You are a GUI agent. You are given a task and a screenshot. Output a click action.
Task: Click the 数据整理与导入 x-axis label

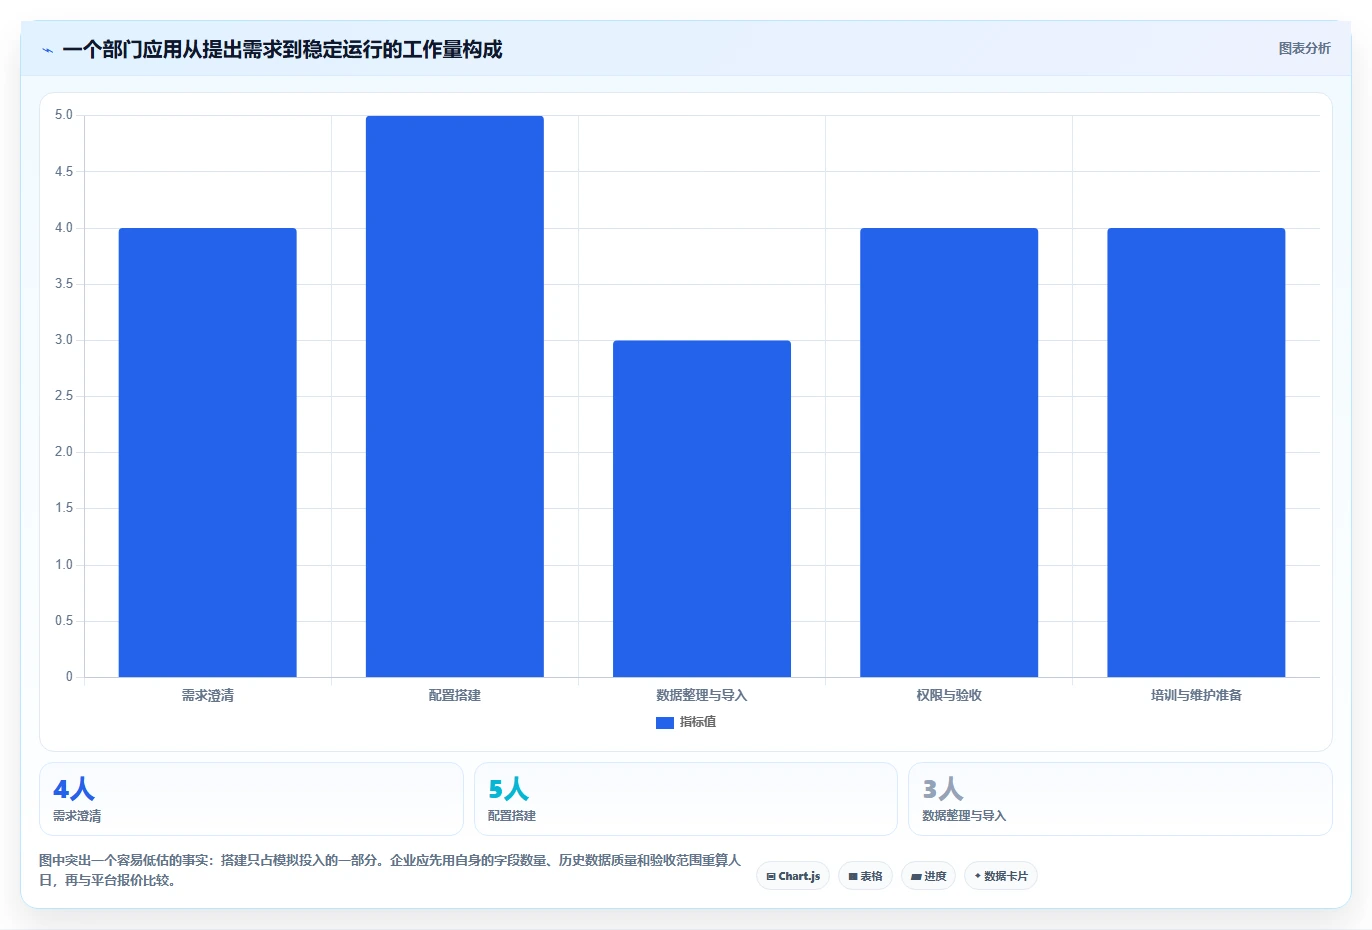coord(702,695)
